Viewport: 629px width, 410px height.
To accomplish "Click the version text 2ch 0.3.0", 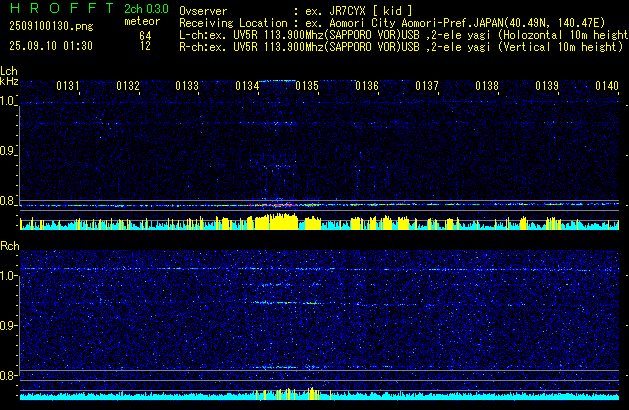I will (146, 9).
